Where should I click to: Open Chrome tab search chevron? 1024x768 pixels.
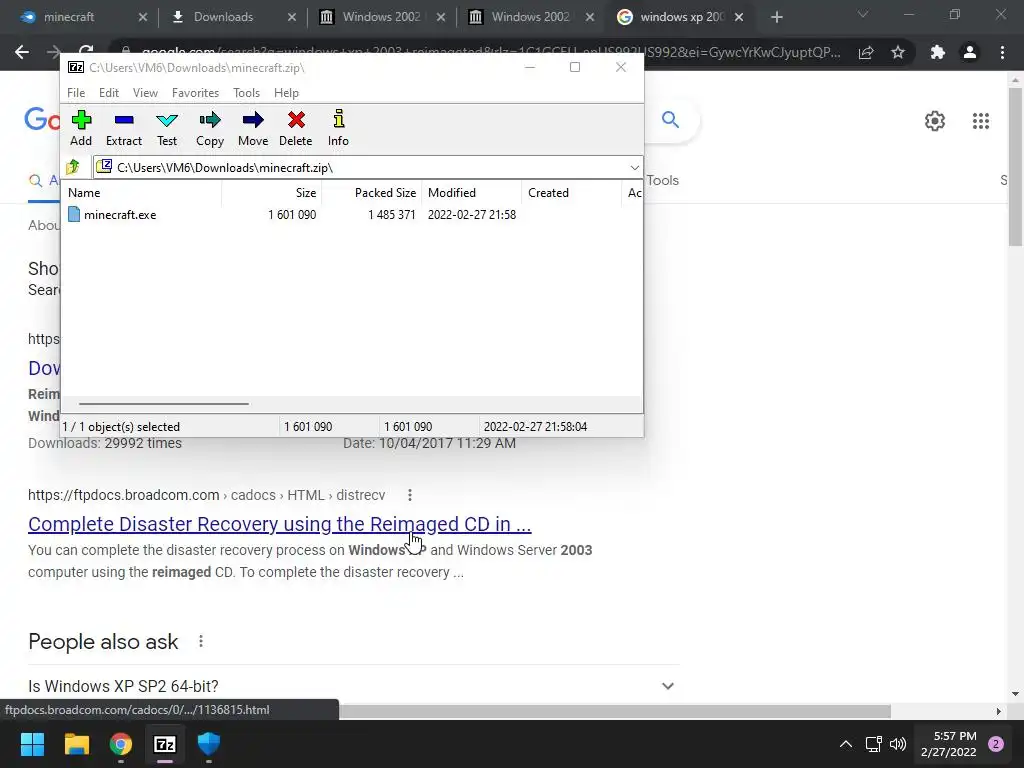click(x=863, y=14)
